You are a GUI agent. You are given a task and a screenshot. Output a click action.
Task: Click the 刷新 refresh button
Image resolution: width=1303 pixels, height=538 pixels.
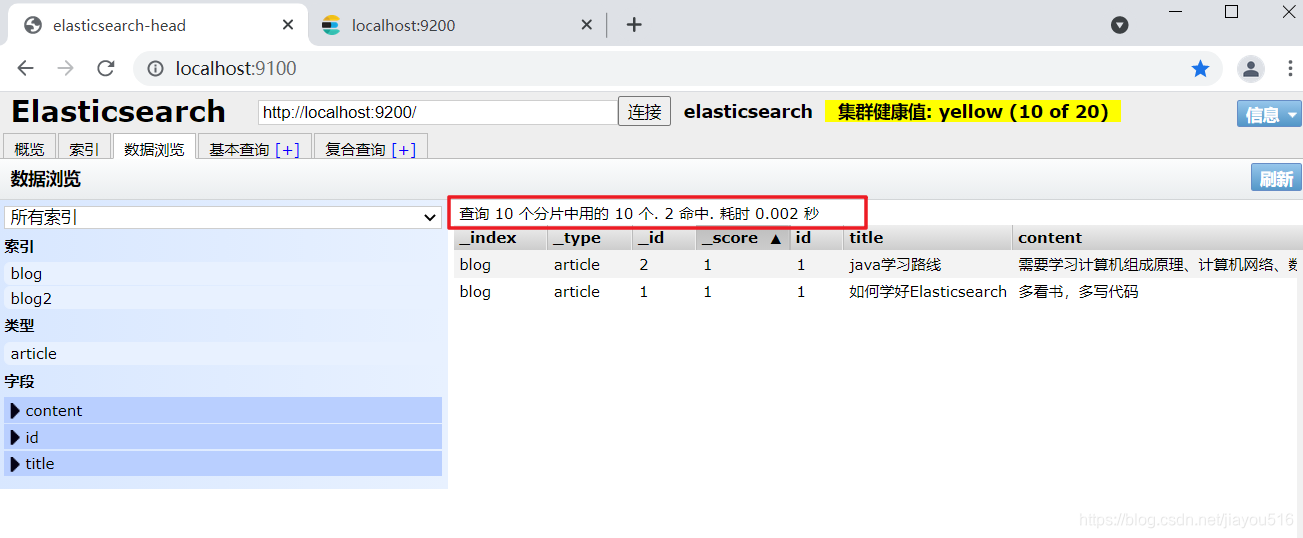click(x=1276, y=178)
